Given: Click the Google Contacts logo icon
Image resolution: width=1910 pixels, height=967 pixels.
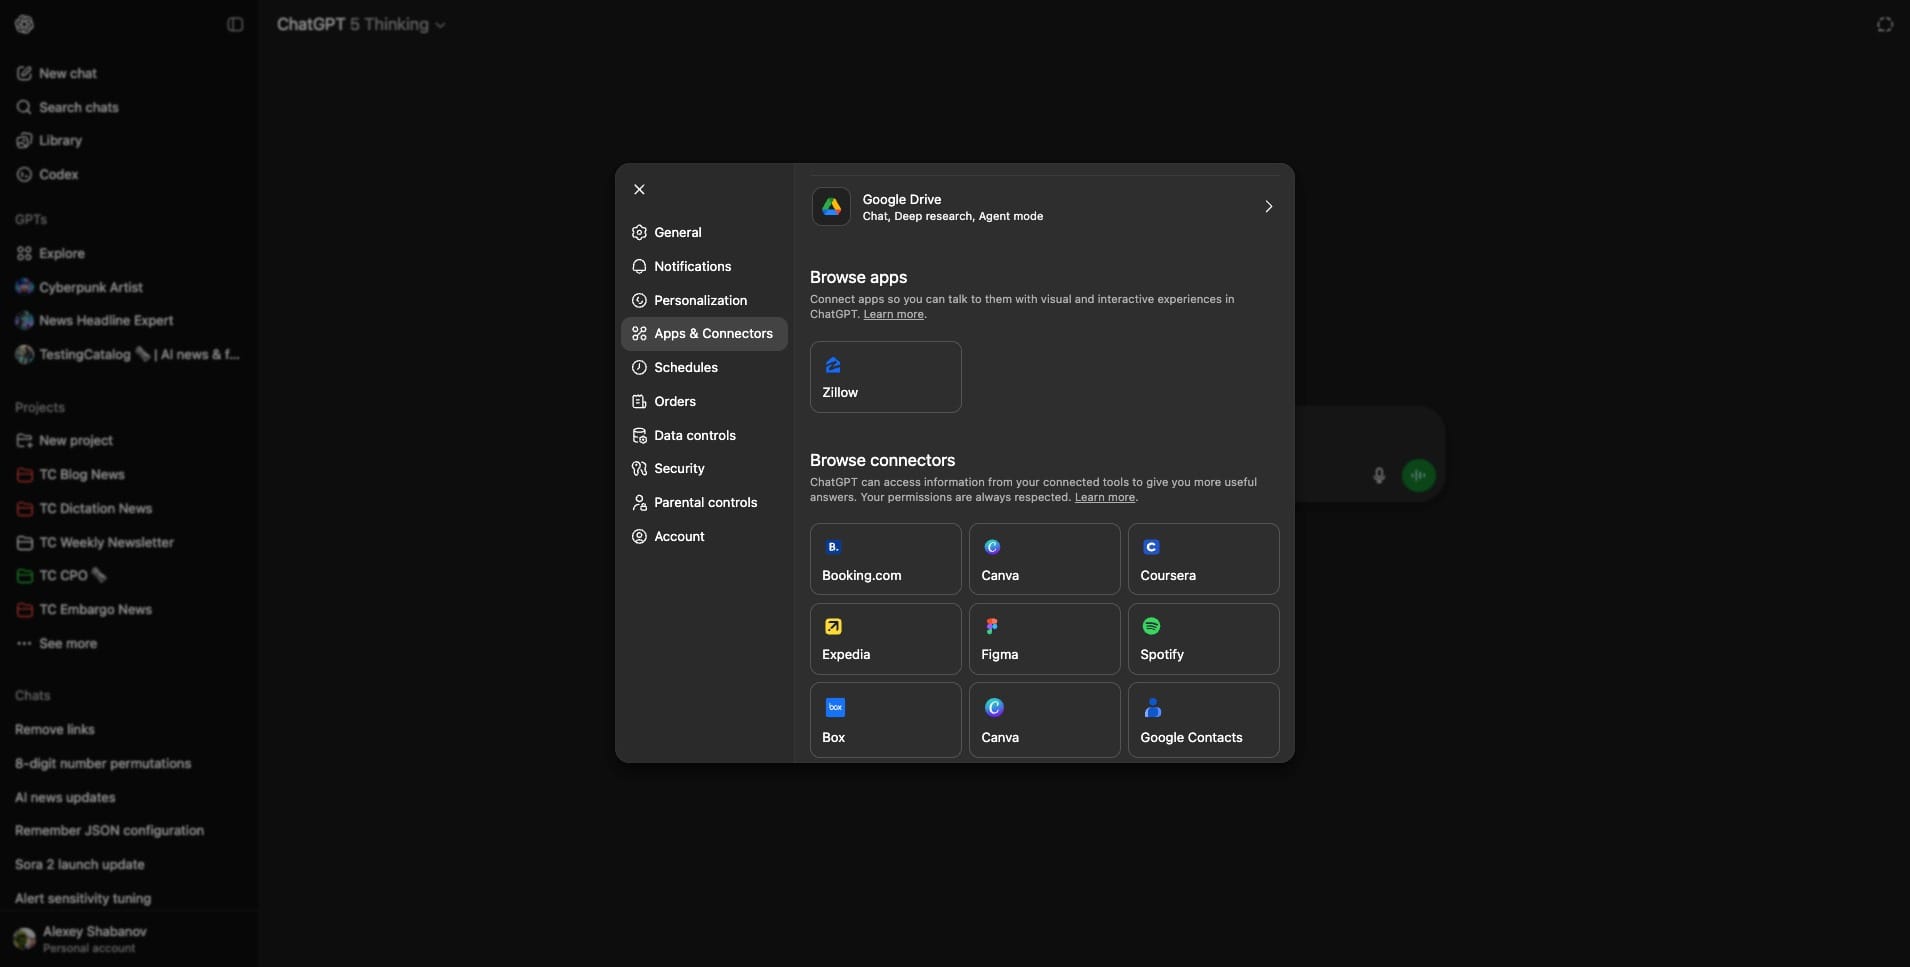Looking at the screenshot, I should point(1152,707).
